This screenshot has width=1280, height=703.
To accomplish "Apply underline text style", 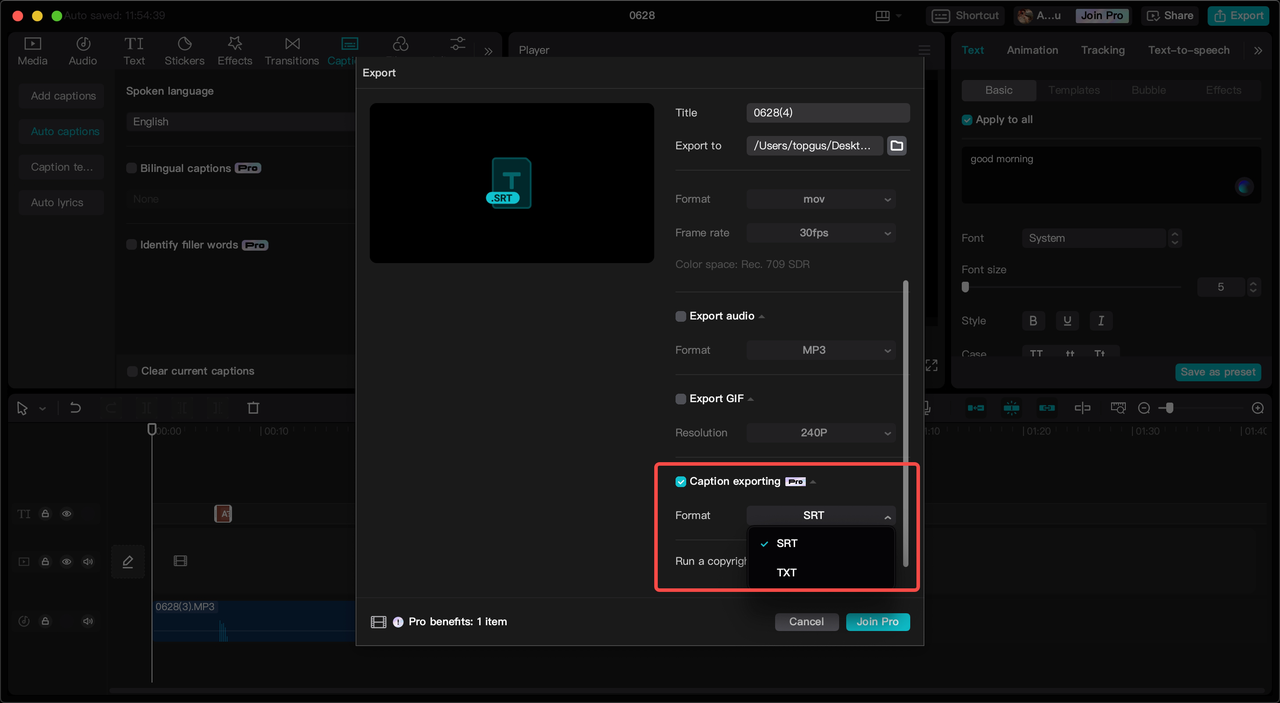I will click(1067, 321).
